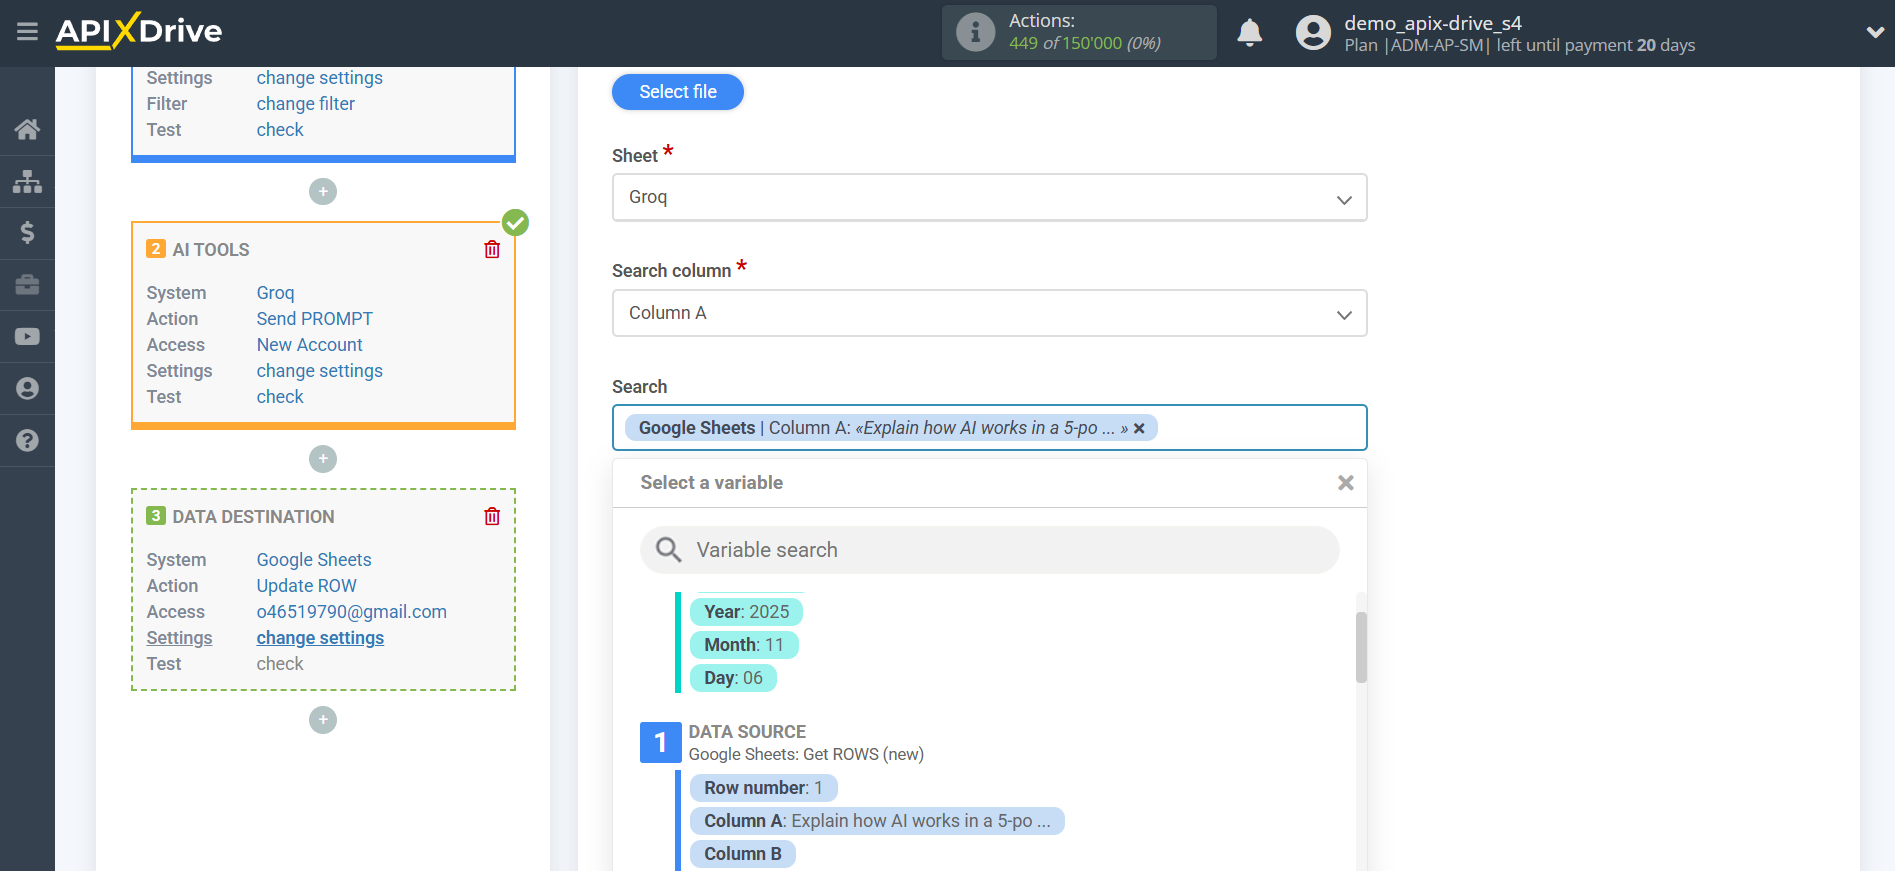Click the ApiX-Drive logo
The width and height of the screenshot is (1895, 871).
point(139,31)
